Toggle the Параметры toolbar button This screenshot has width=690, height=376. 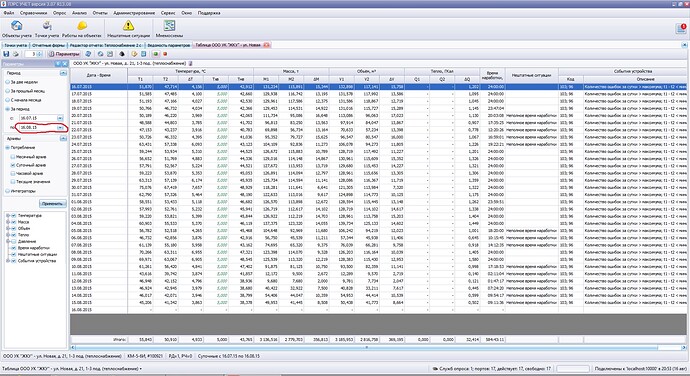coord(64,54)
